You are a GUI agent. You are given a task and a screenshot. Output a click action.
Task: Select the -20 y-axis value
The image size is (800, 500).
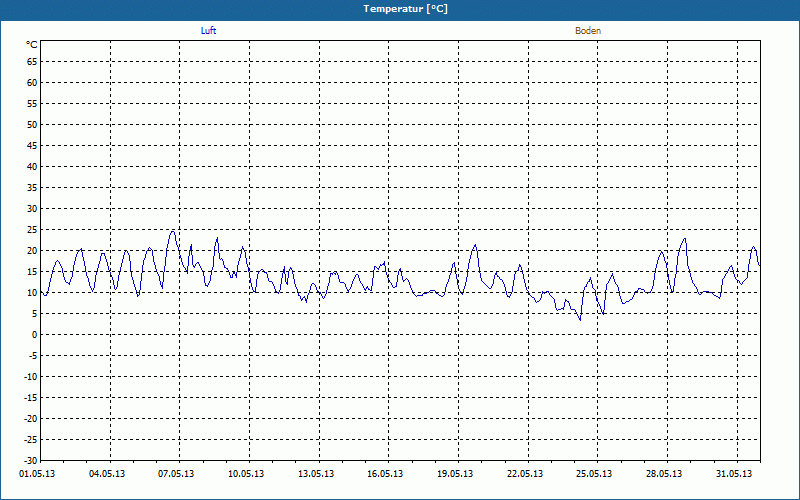(31, 419)
